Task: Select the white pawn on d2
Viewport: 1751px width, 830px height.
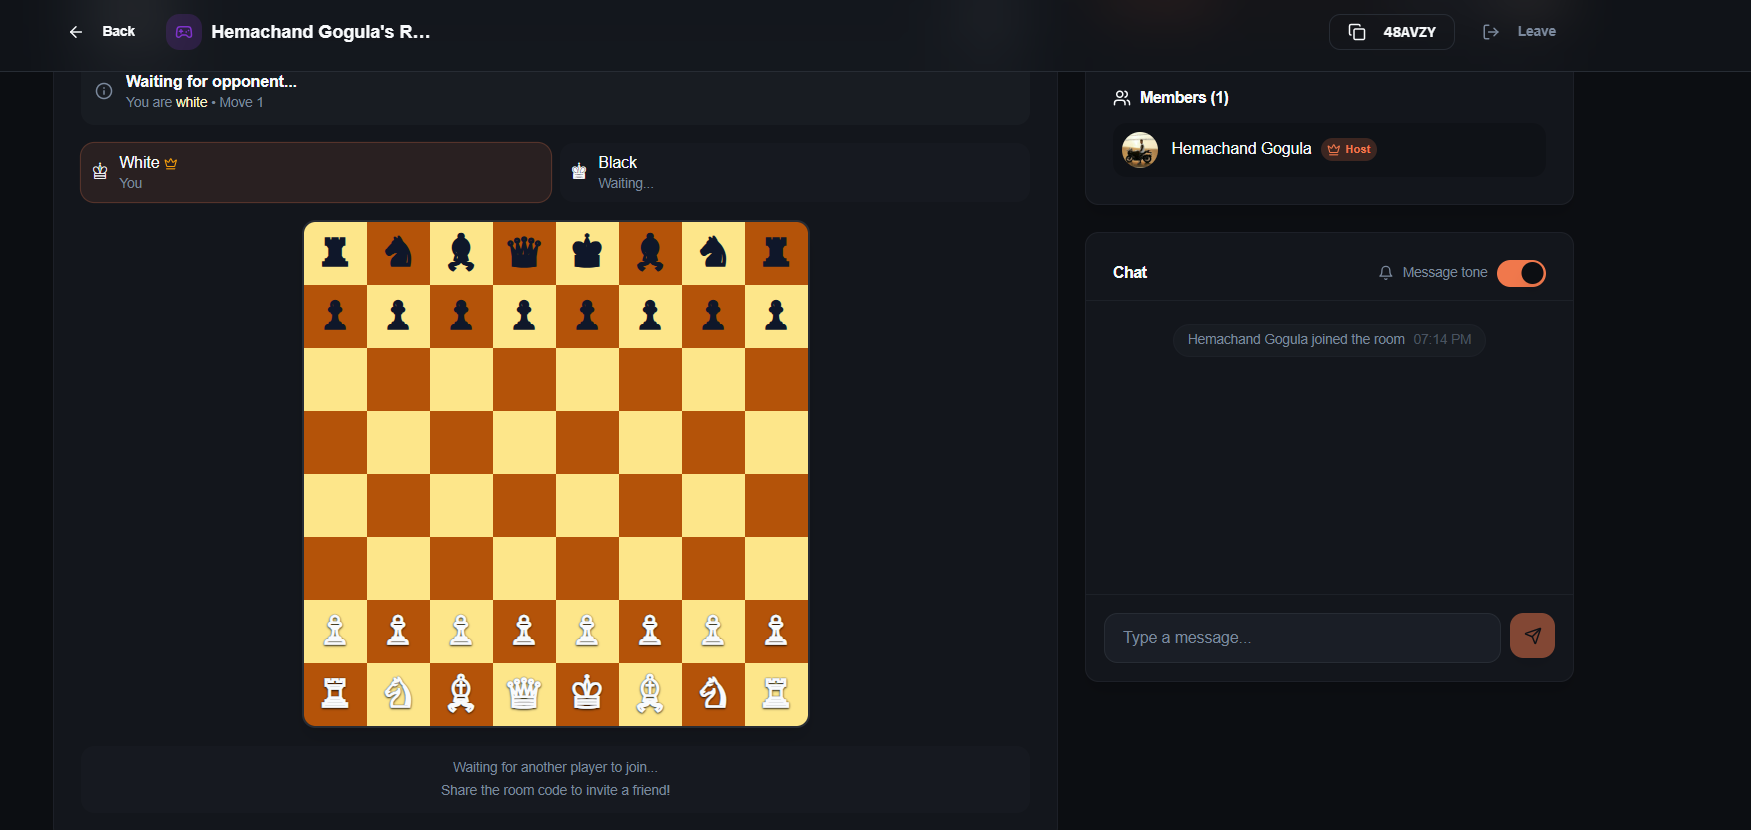Action: coord(524,631)
